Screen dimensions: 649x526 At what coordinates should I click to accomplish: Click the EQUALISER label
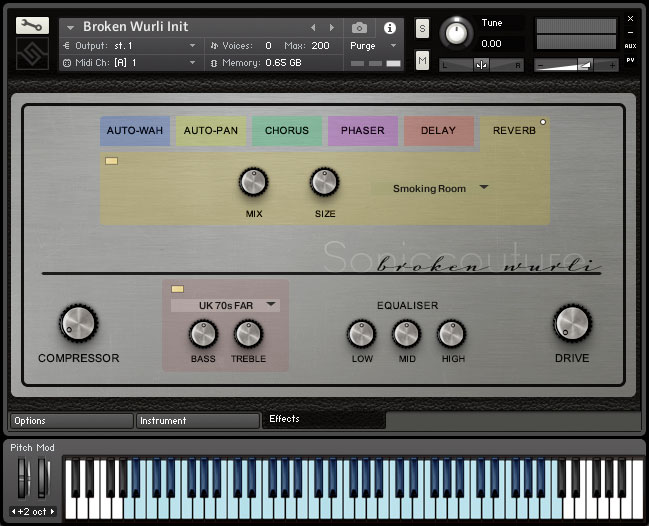coord(407,305)
